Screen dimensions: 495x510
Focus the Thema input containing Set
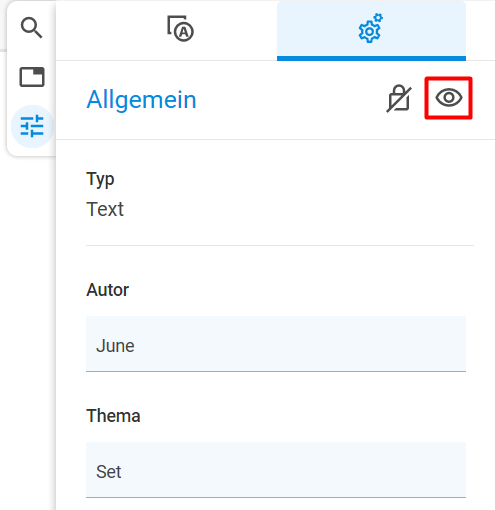tap(276, 470)
